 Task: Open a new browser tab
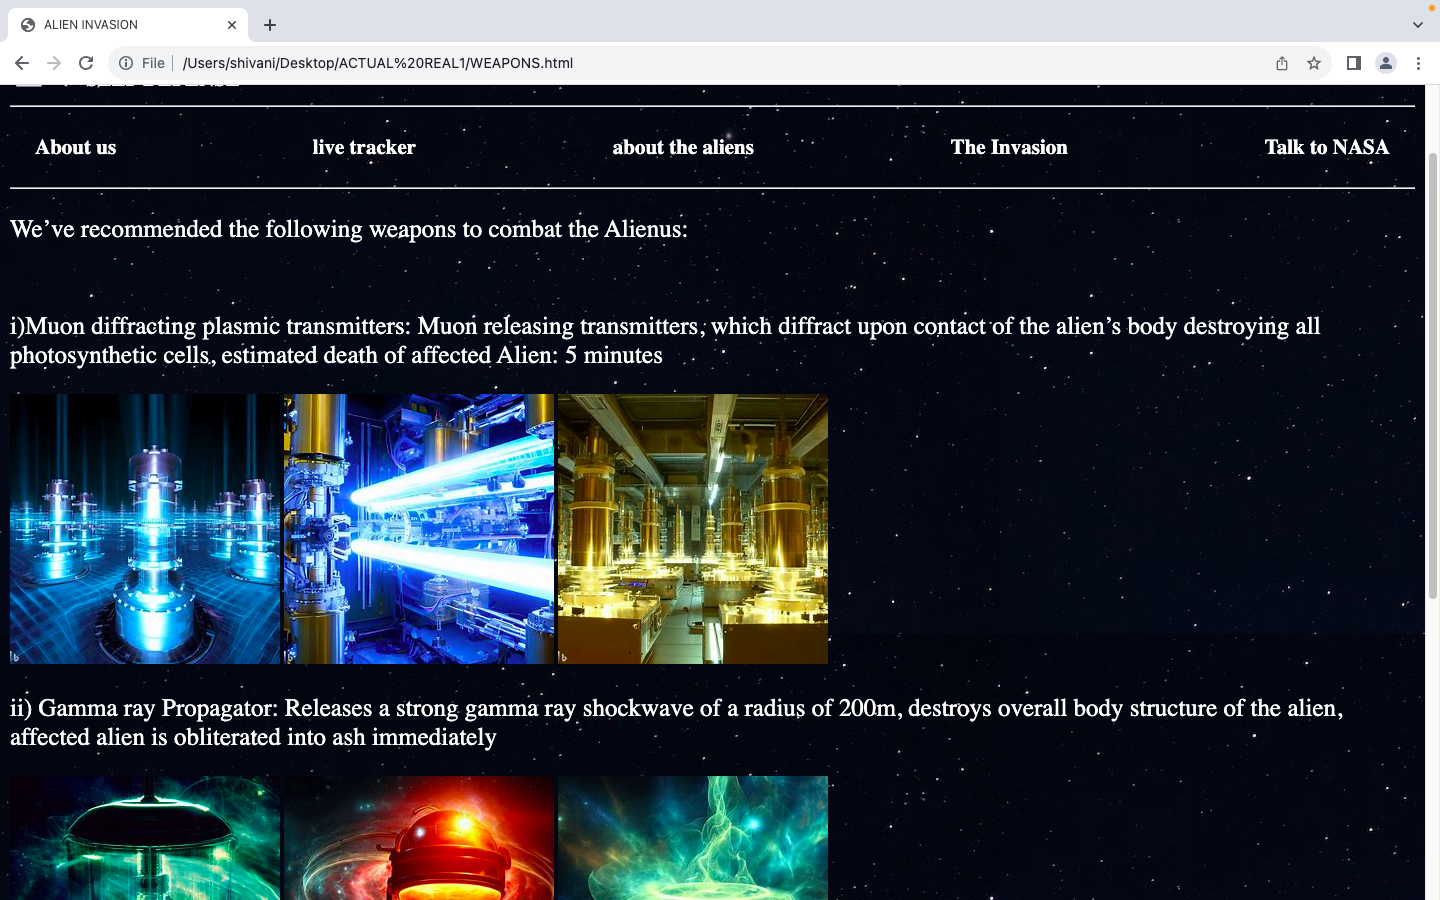pos(270,25)
